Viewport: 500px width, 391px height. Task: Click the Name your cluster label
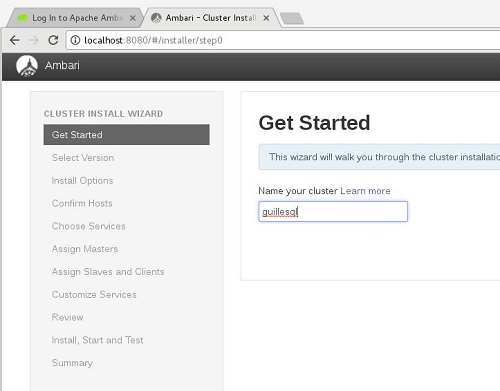click(298, 191)
